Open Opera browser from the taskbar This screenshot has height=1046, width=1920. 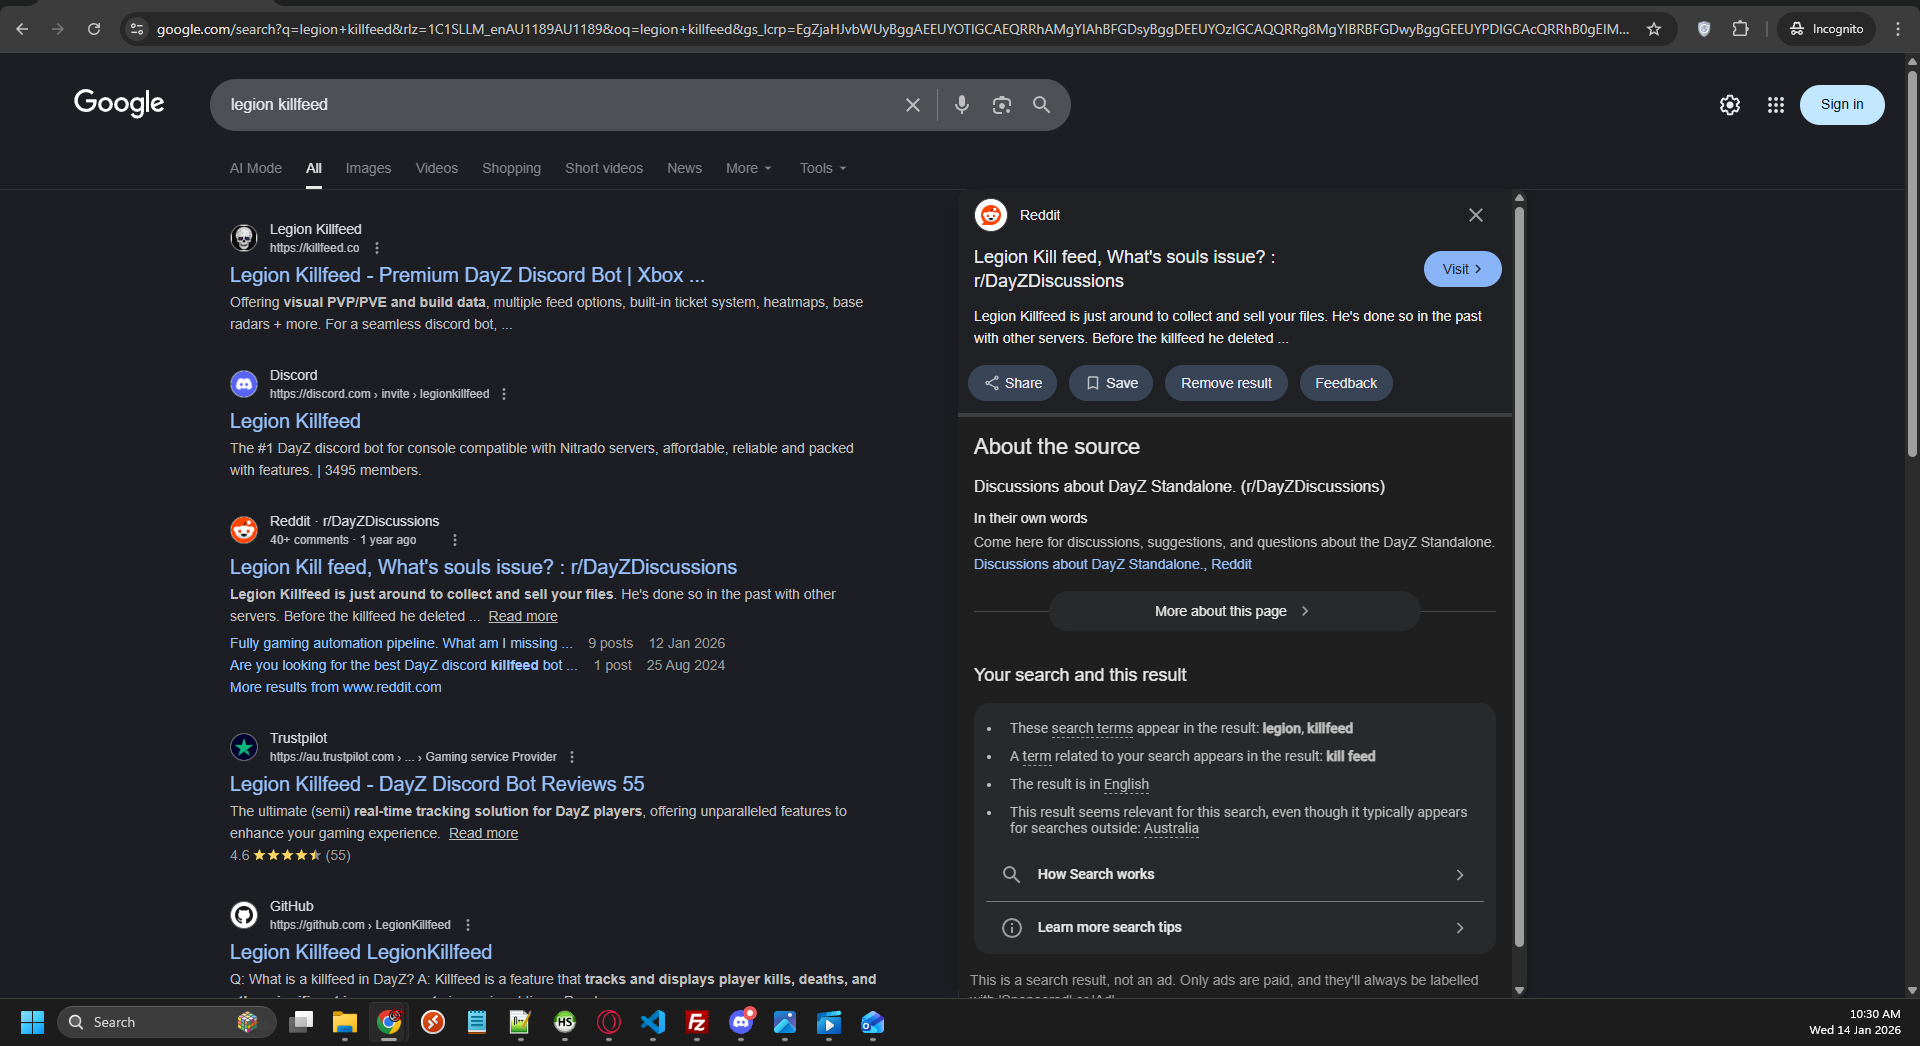609,1022
